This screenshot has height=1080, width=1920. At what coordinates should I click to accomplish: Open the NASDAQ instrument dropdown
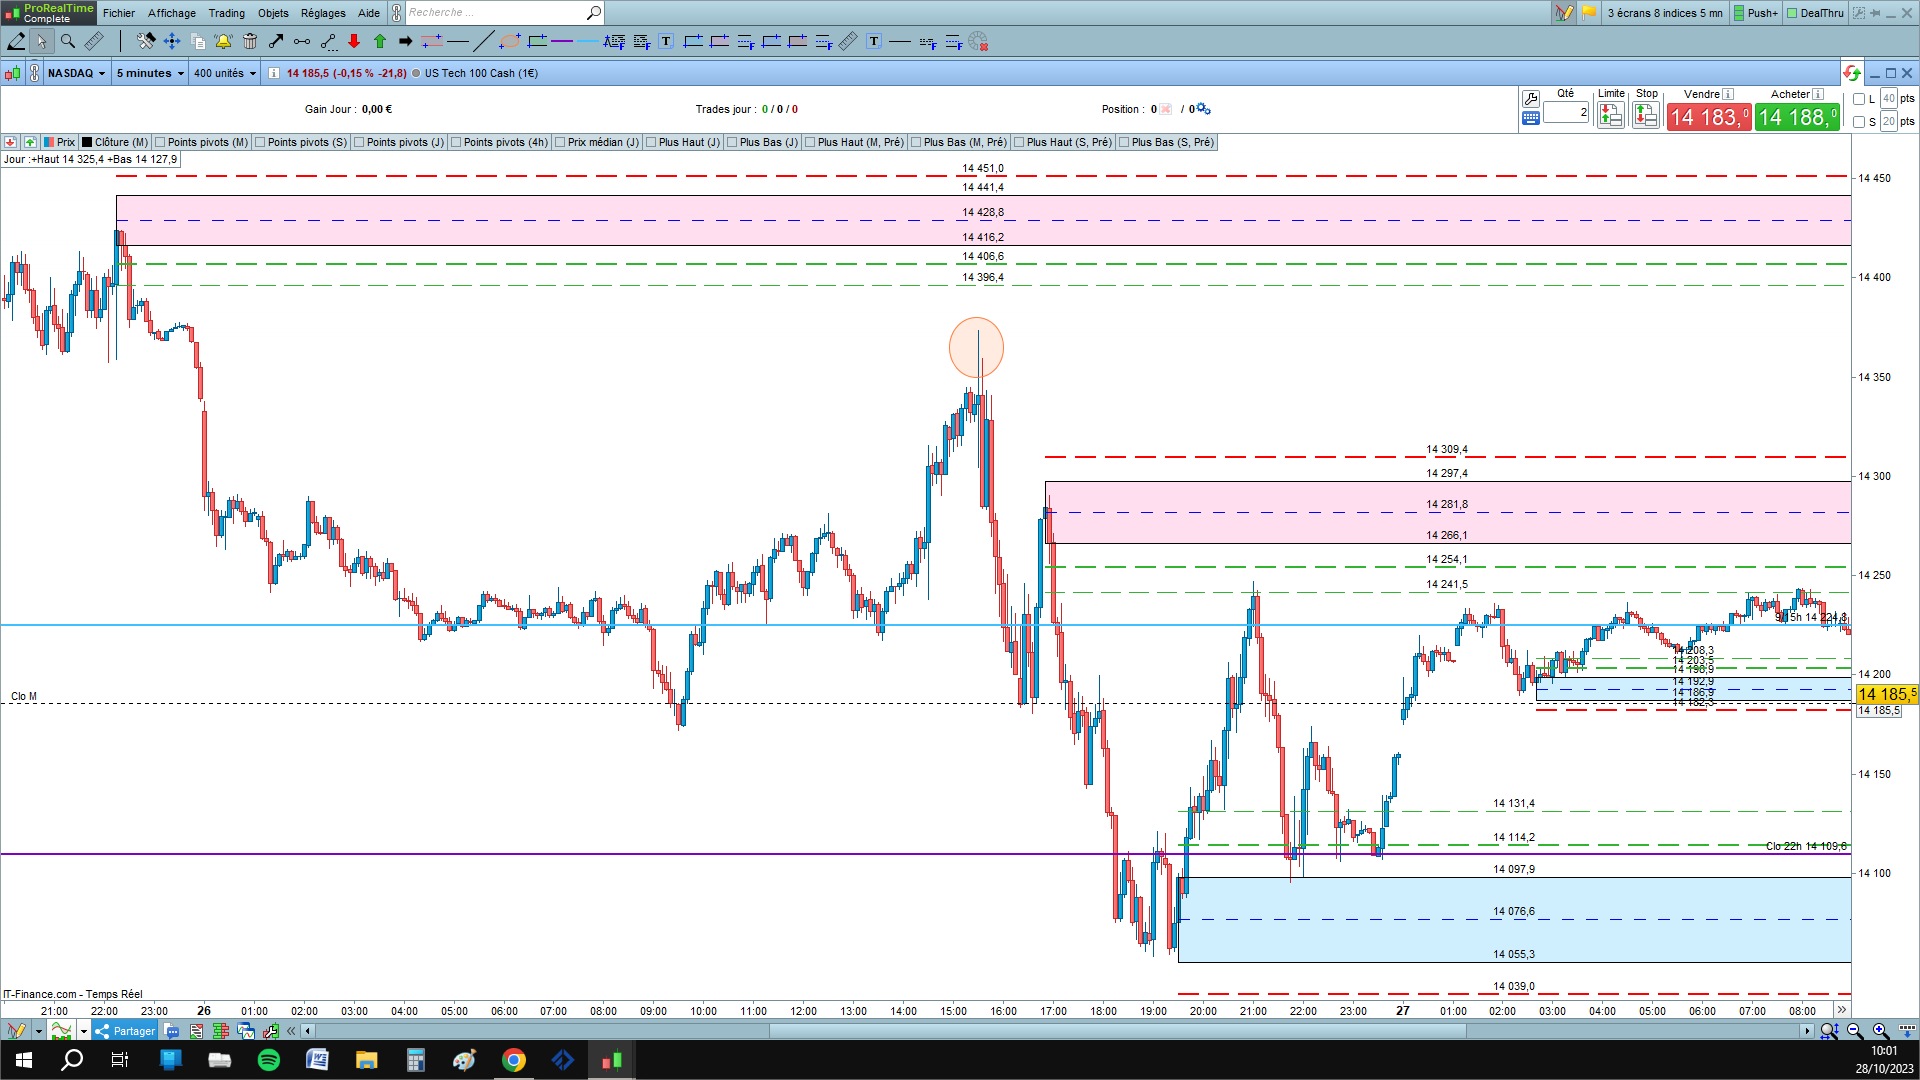click(x=76, y=73)
